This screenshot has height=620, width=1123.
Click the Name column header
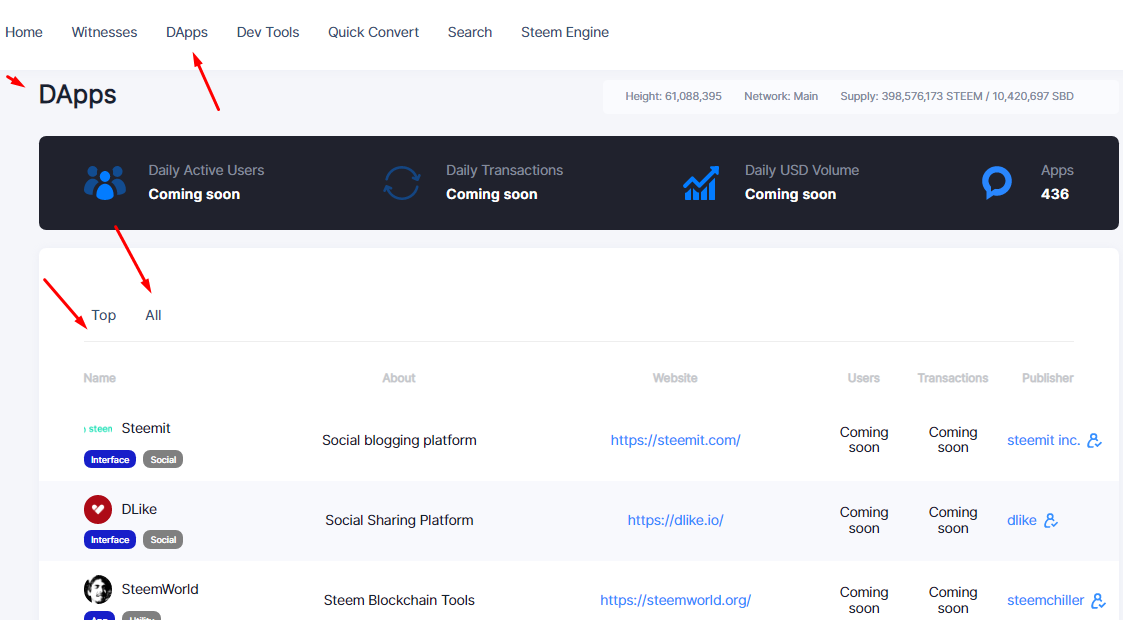pyautogui.click(x=100, y=378)
